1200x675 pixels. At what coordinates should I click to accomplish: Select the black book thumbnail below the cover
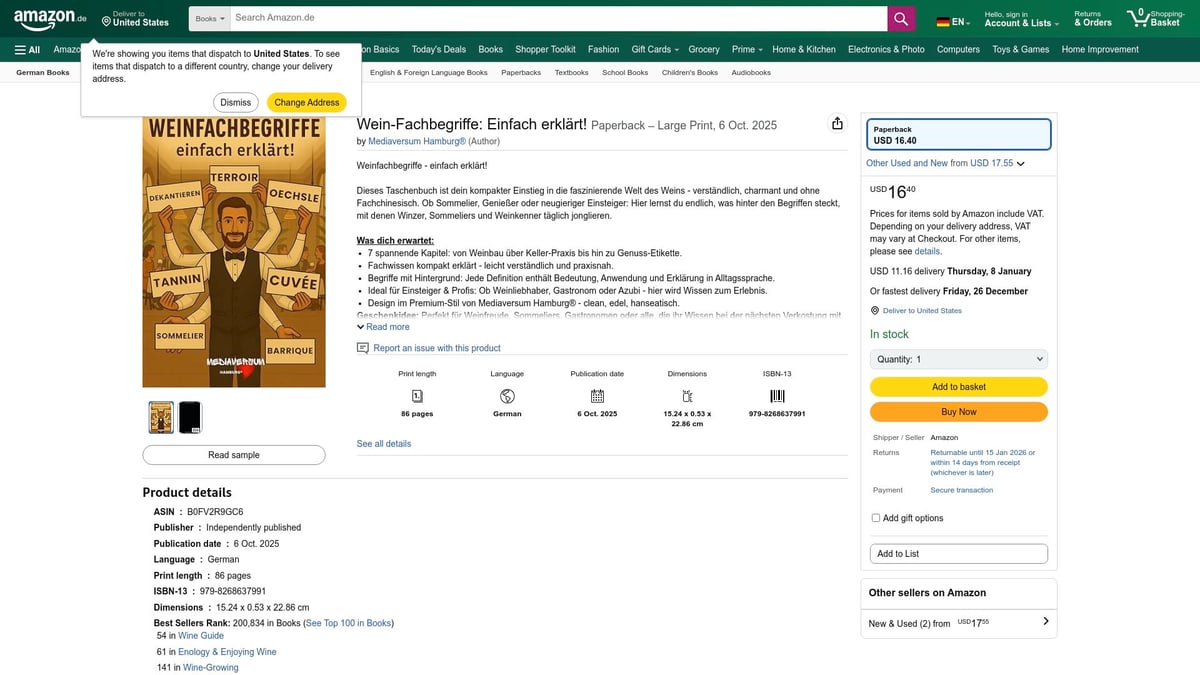[x=189, y=417]
